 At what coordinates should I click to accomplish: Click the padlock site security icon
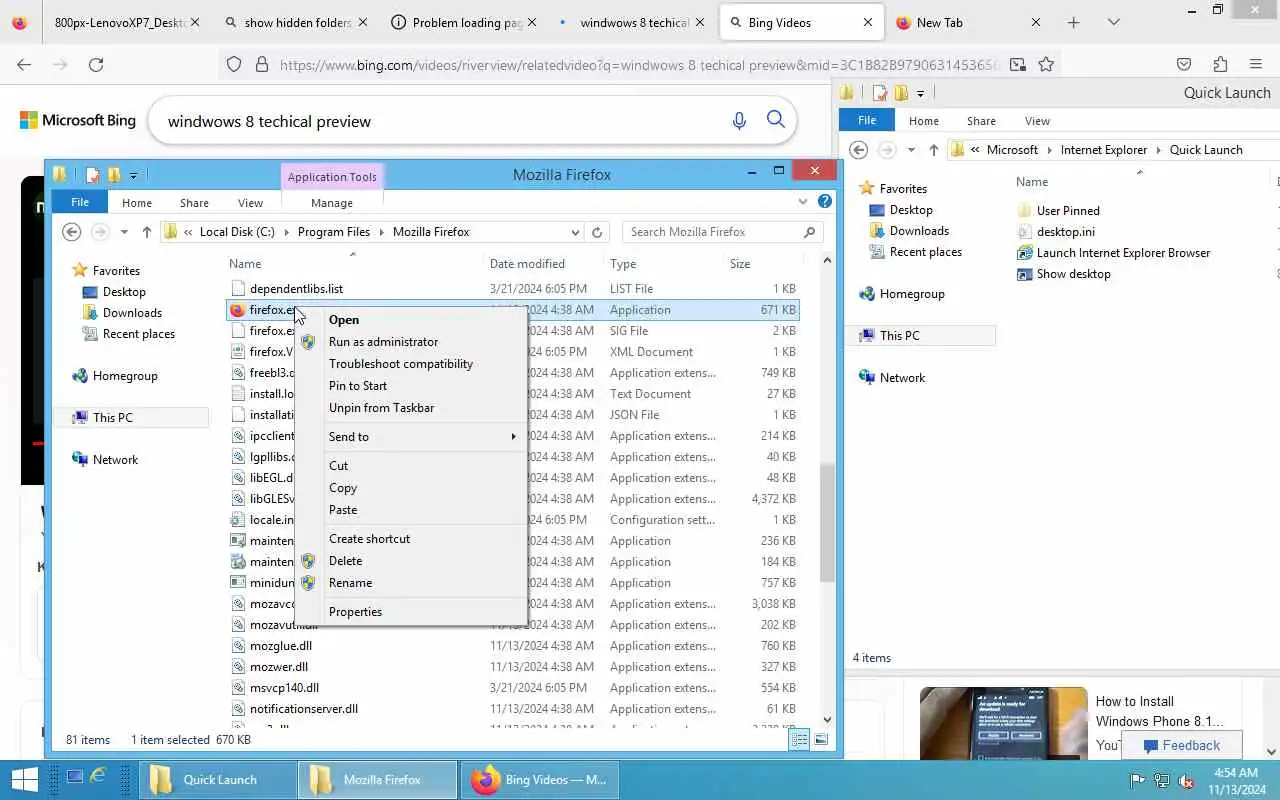pyautogui.click(x=262, y=64)
